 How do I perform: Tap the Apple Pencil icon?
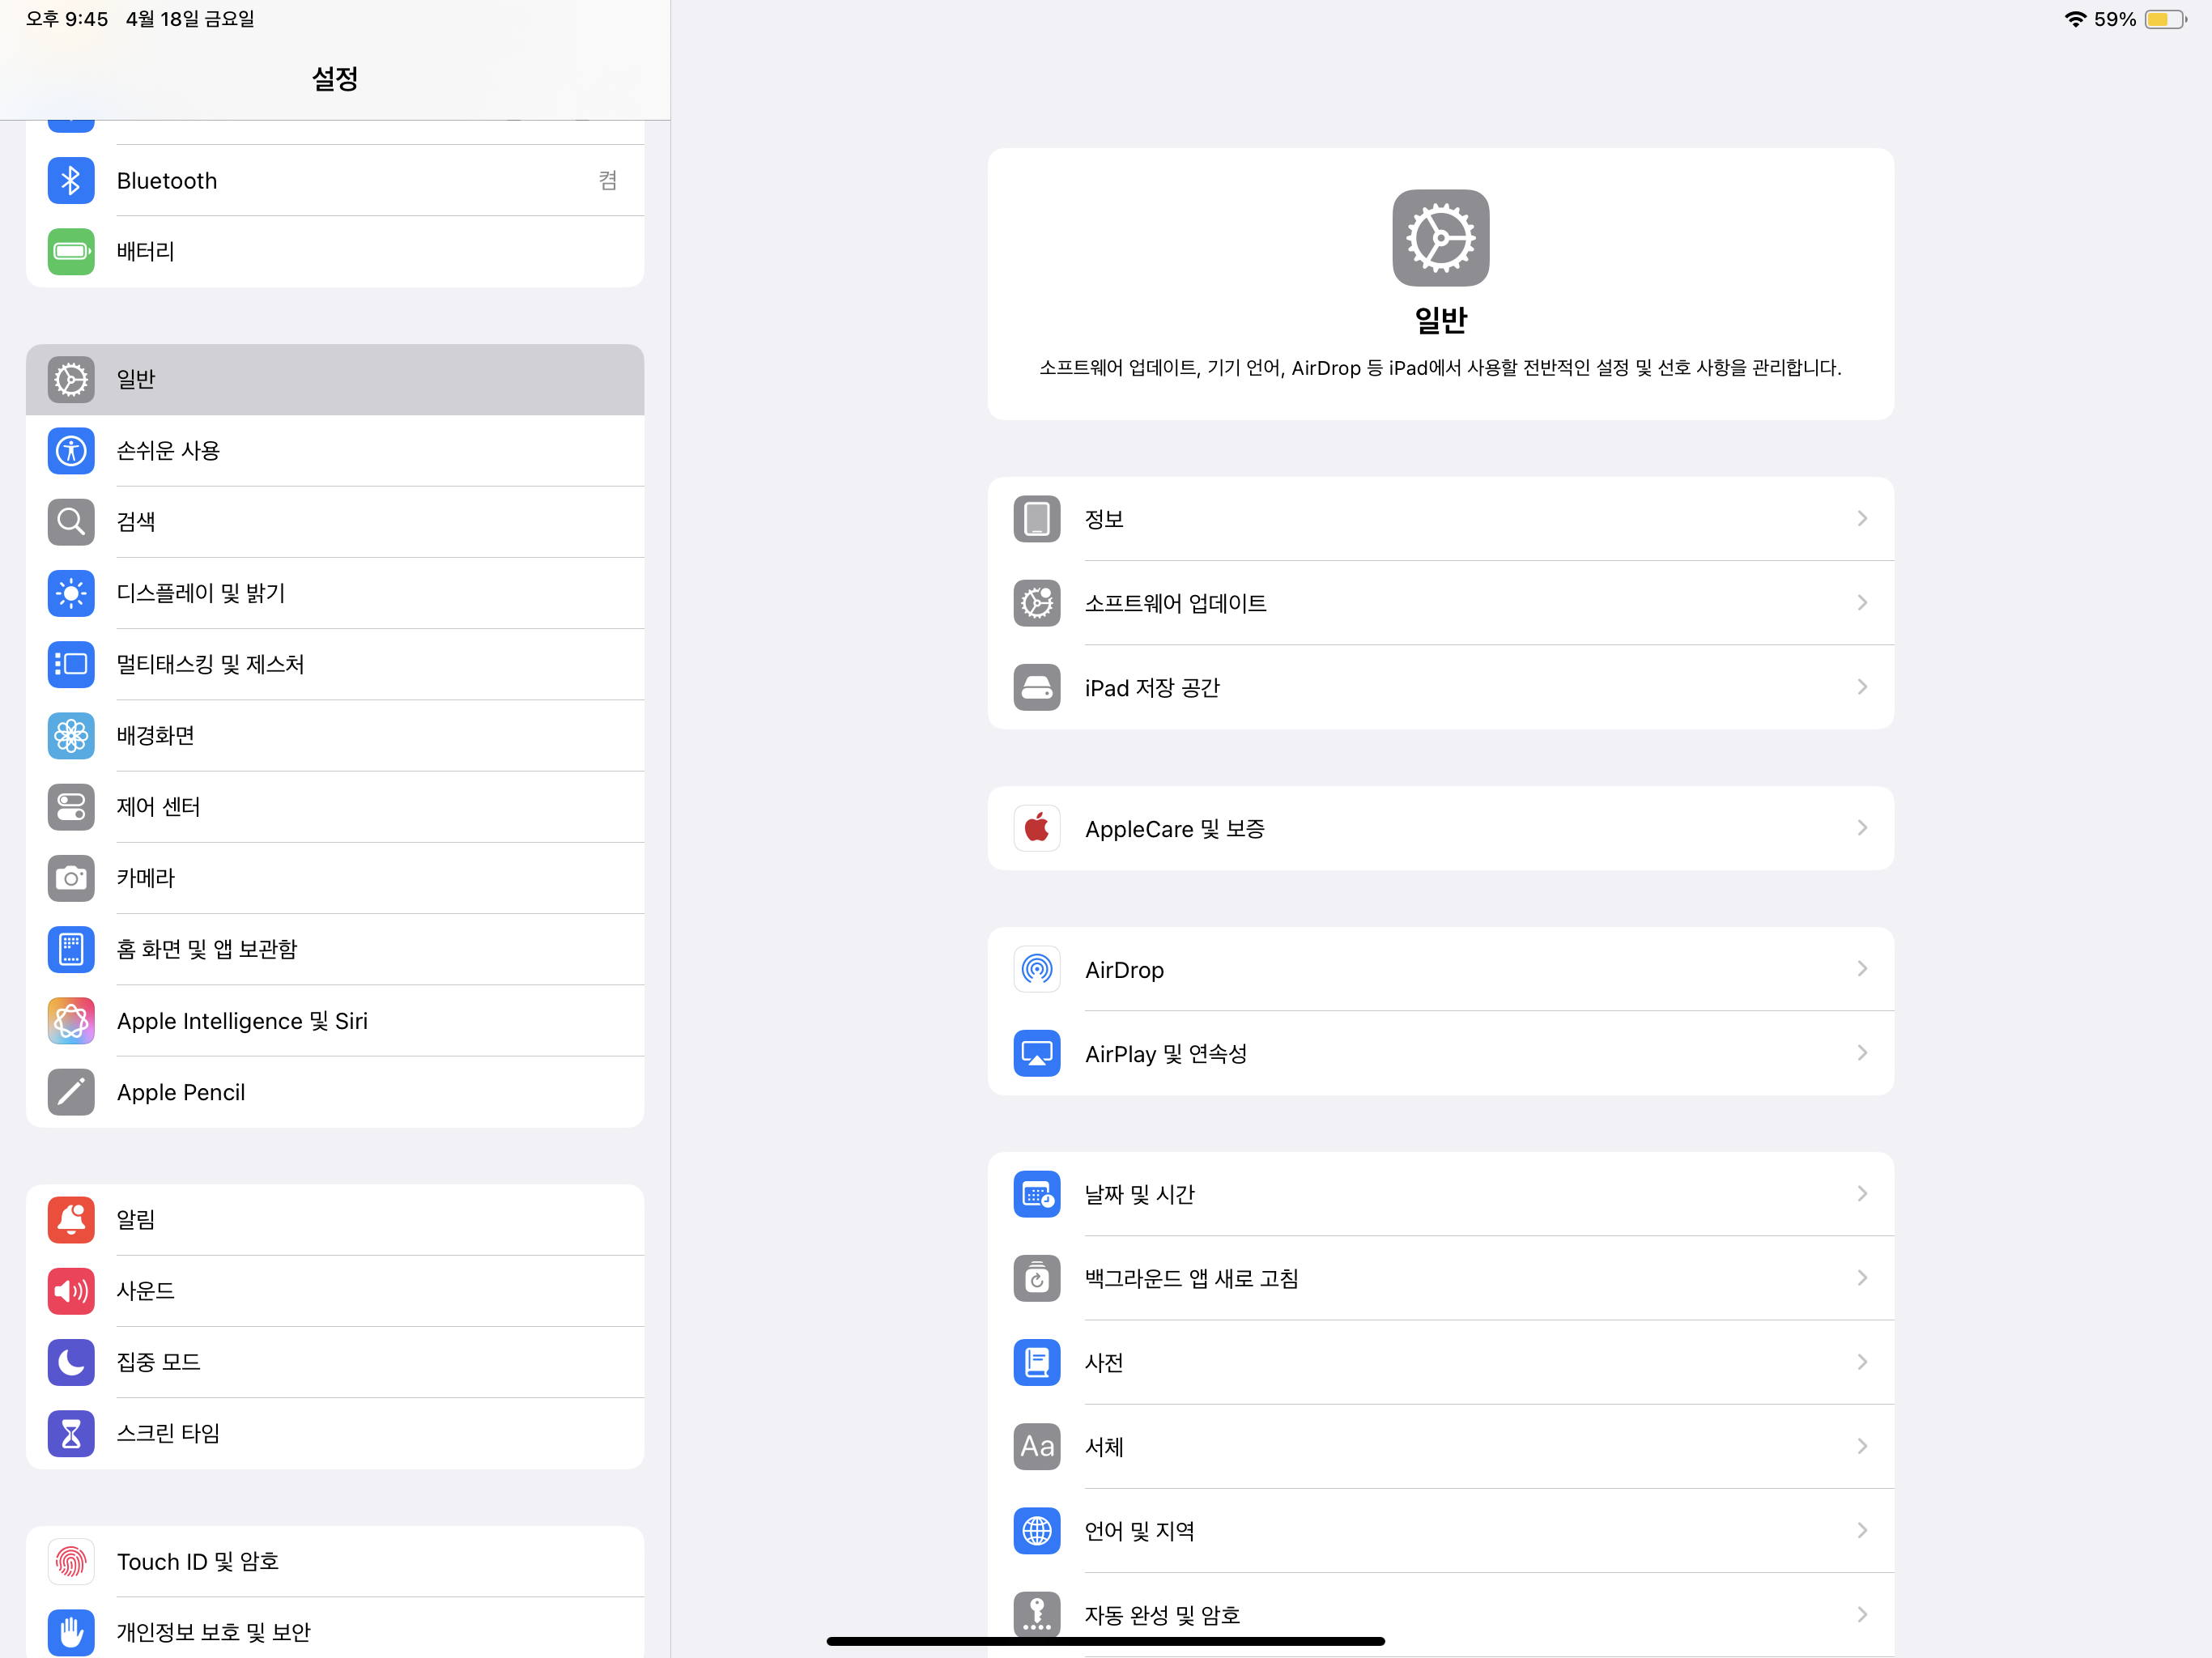point(71,1092)
